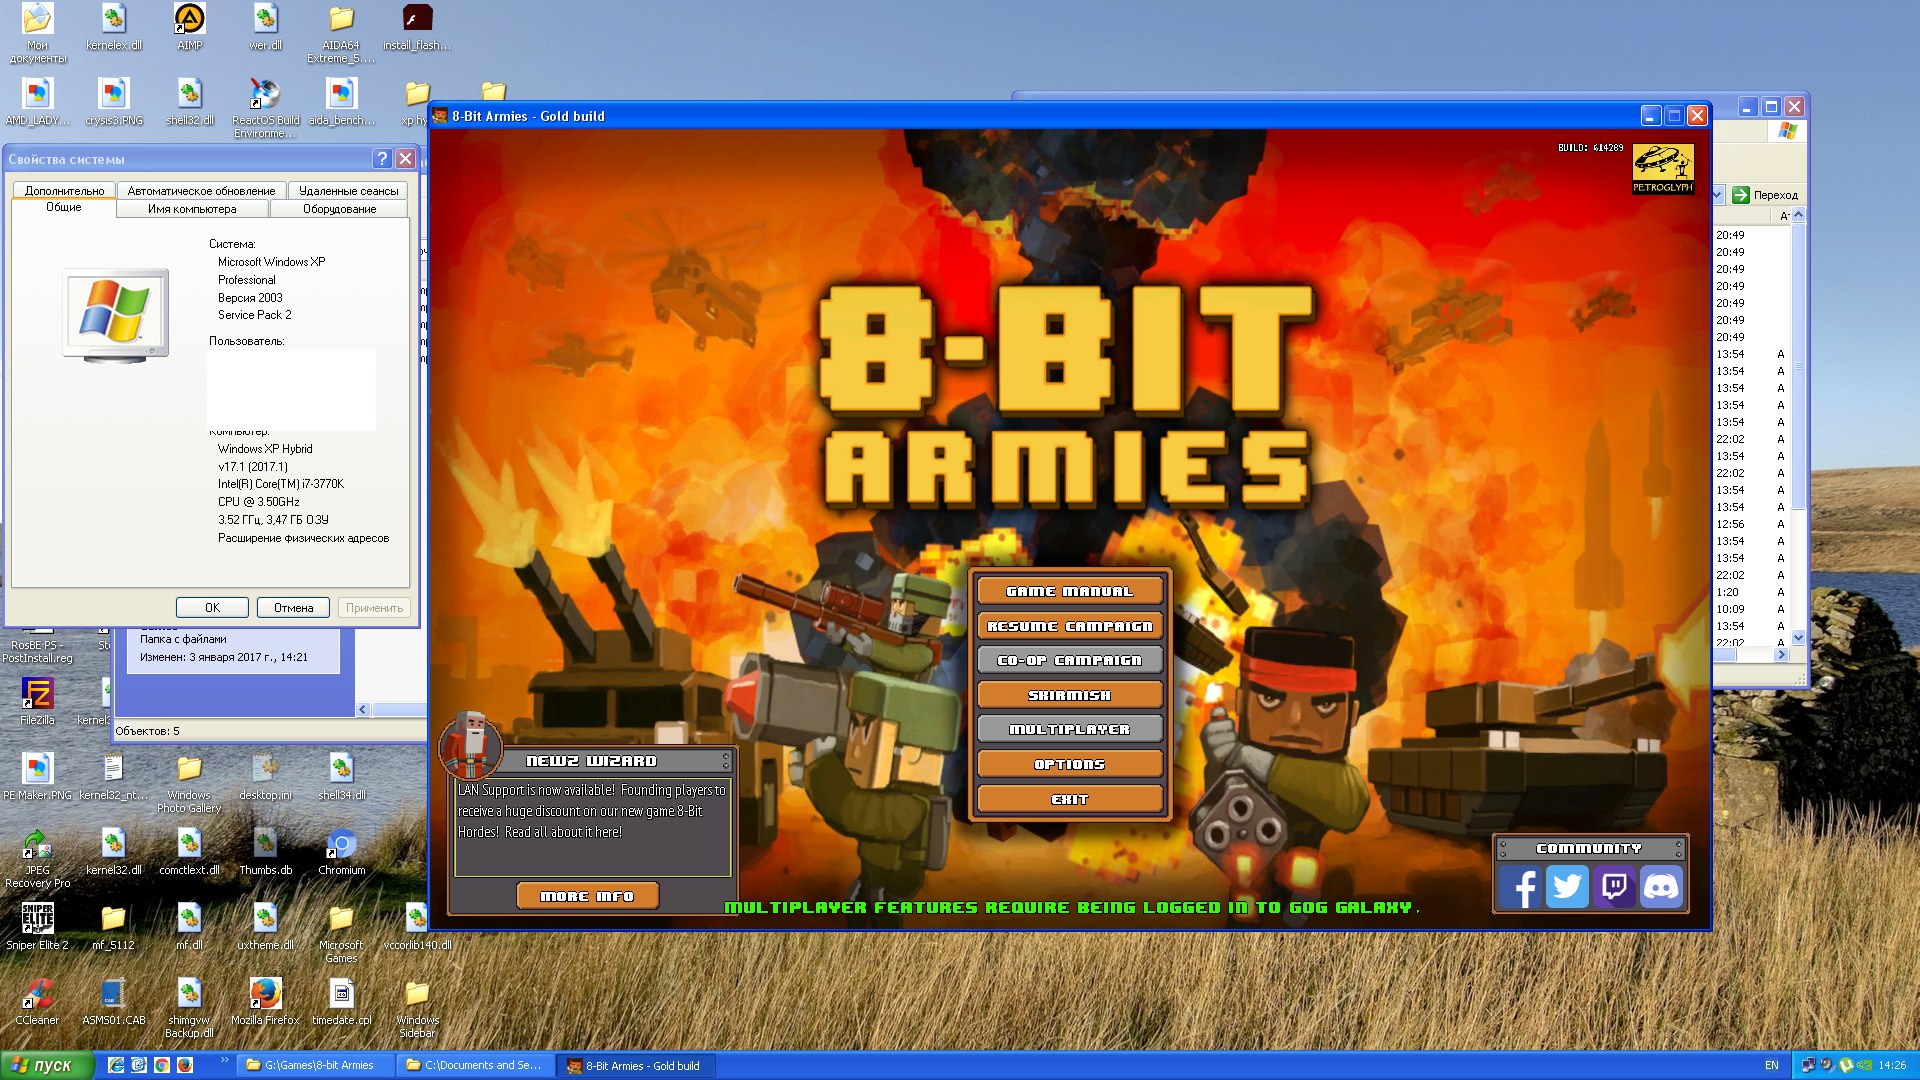Select Resume Campaign in the game menu
This screenshot has height=1080, width=1920.
[1069, 626]
